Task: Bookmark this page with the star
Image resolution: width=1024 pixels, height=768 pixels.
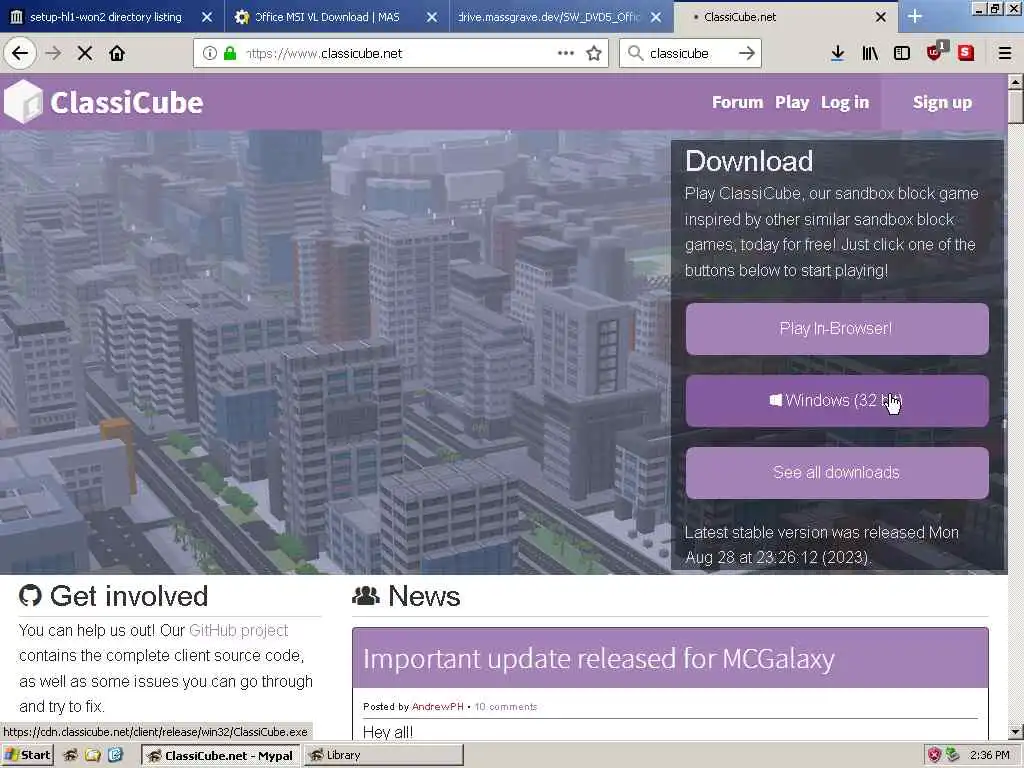Action: click(594, 54)
